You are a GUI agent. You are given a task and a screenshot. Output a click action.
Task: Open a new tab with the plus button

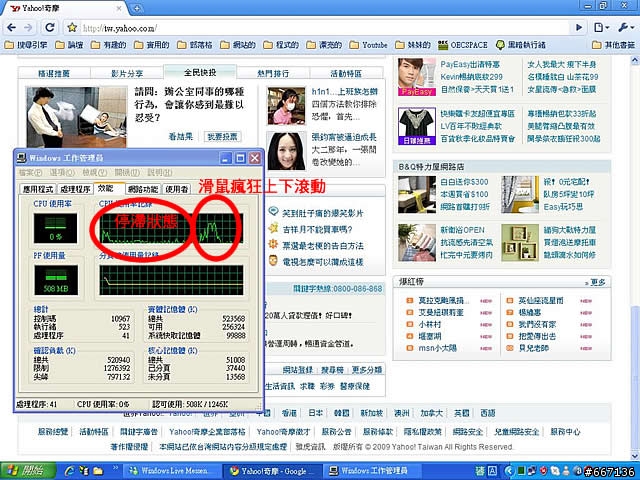137,8
